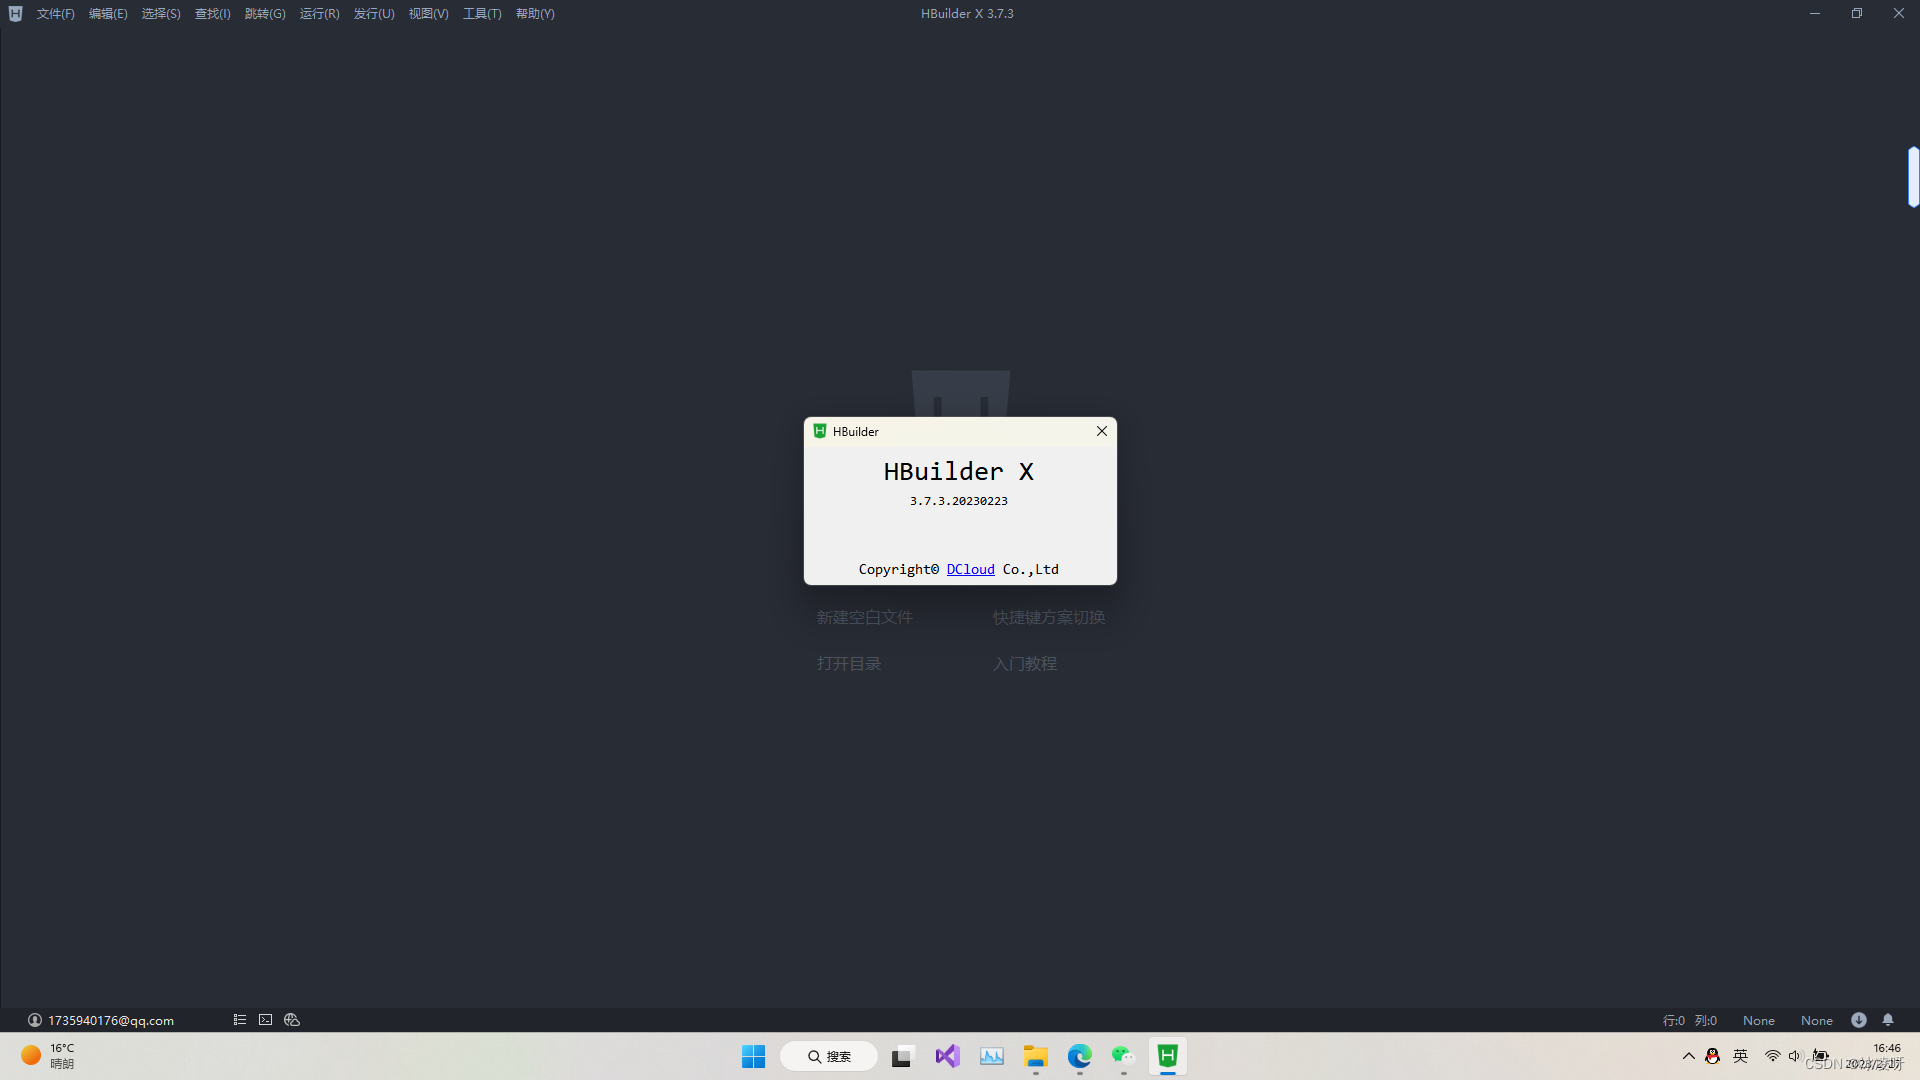
Task: Open the 视图(V) menu
Action: point(428,14)
